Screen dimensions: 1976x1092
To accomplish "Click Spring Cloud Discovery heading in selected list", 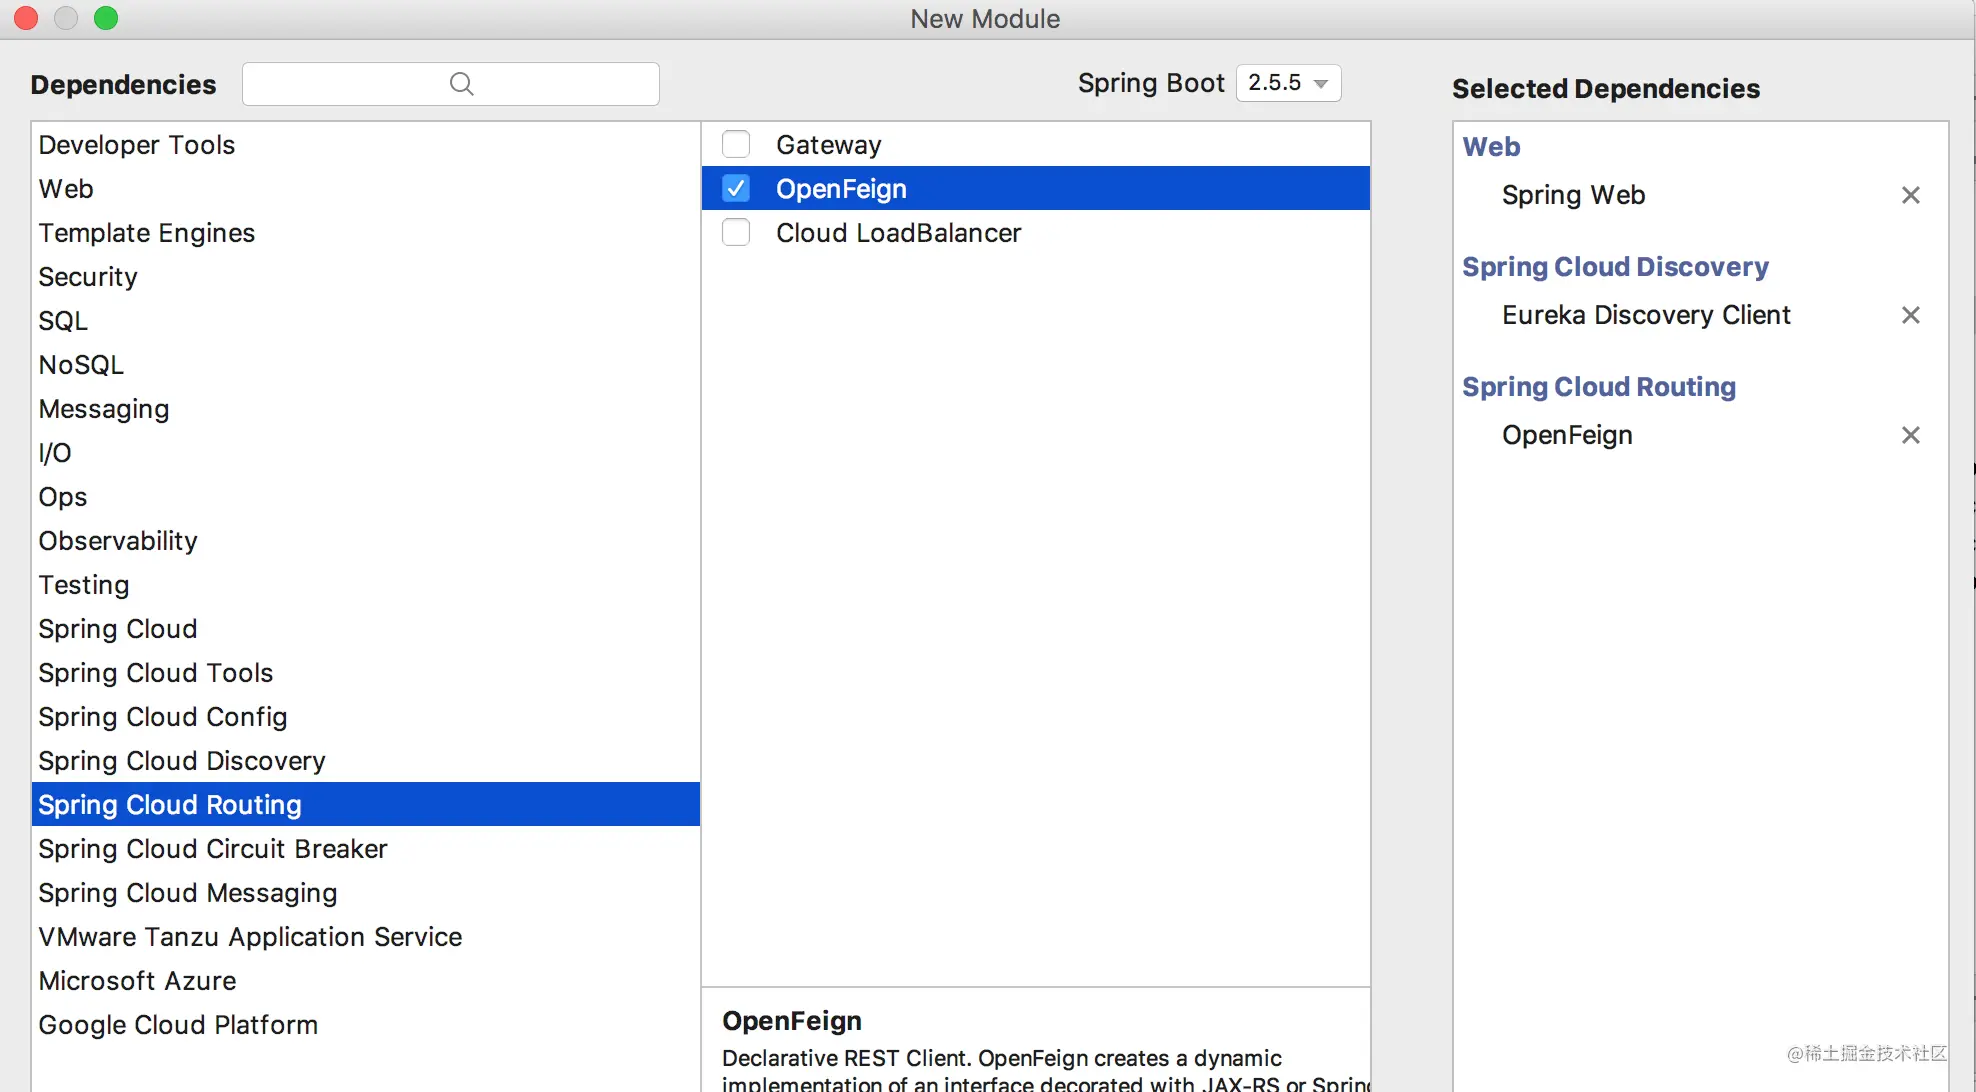I will coord(1615,267).
